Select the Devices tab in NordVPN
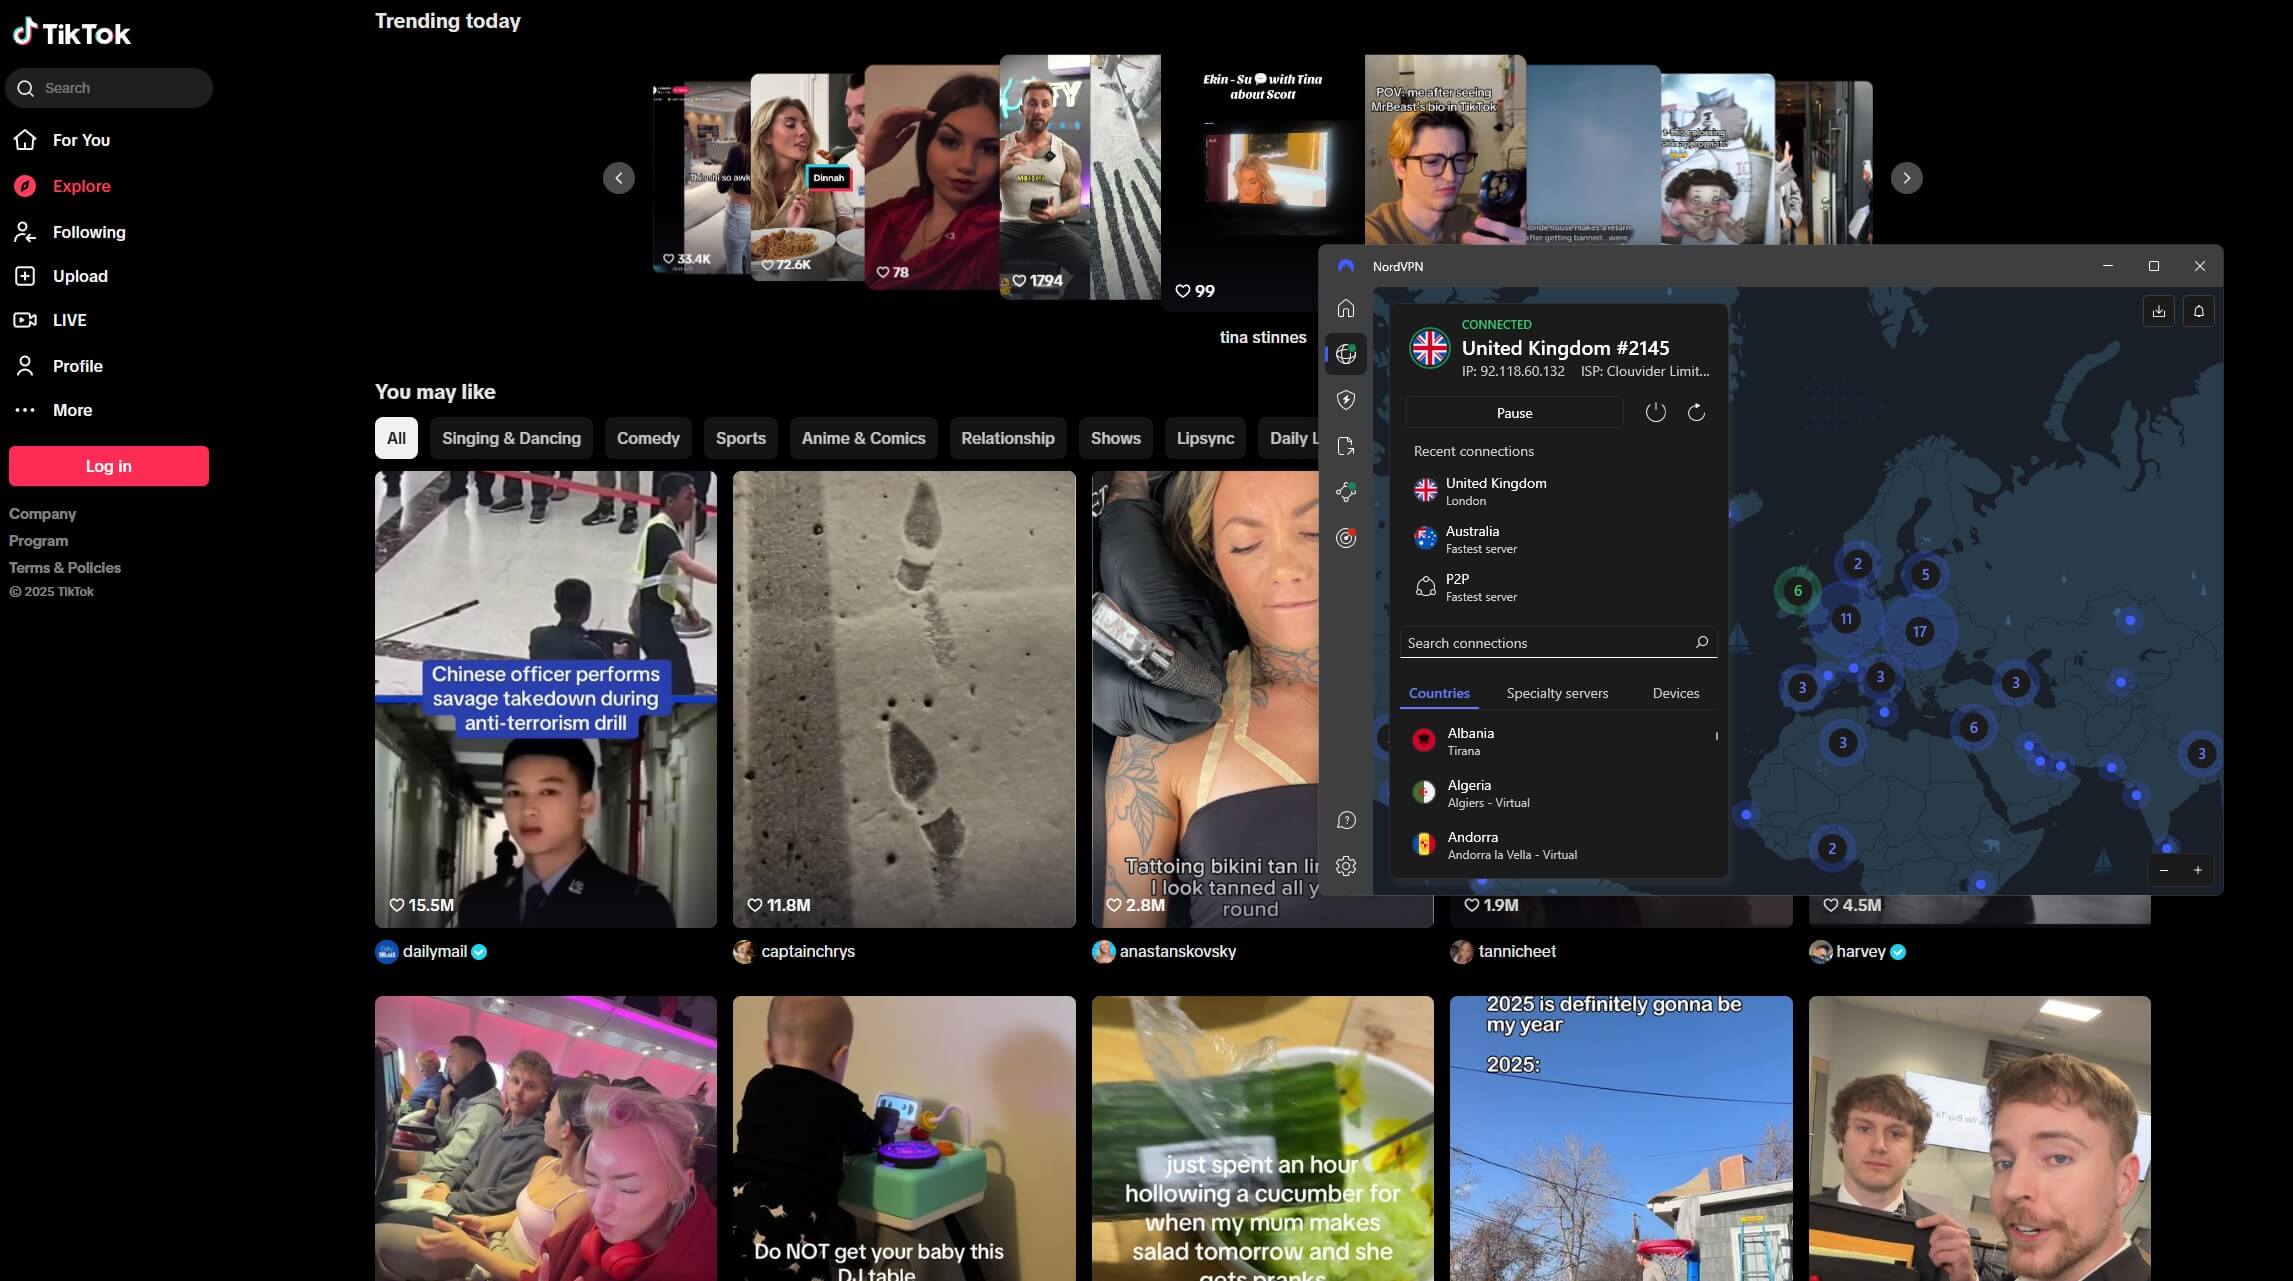Viewport: 2293px width, 1281px height. click(x=1674, y=693)
